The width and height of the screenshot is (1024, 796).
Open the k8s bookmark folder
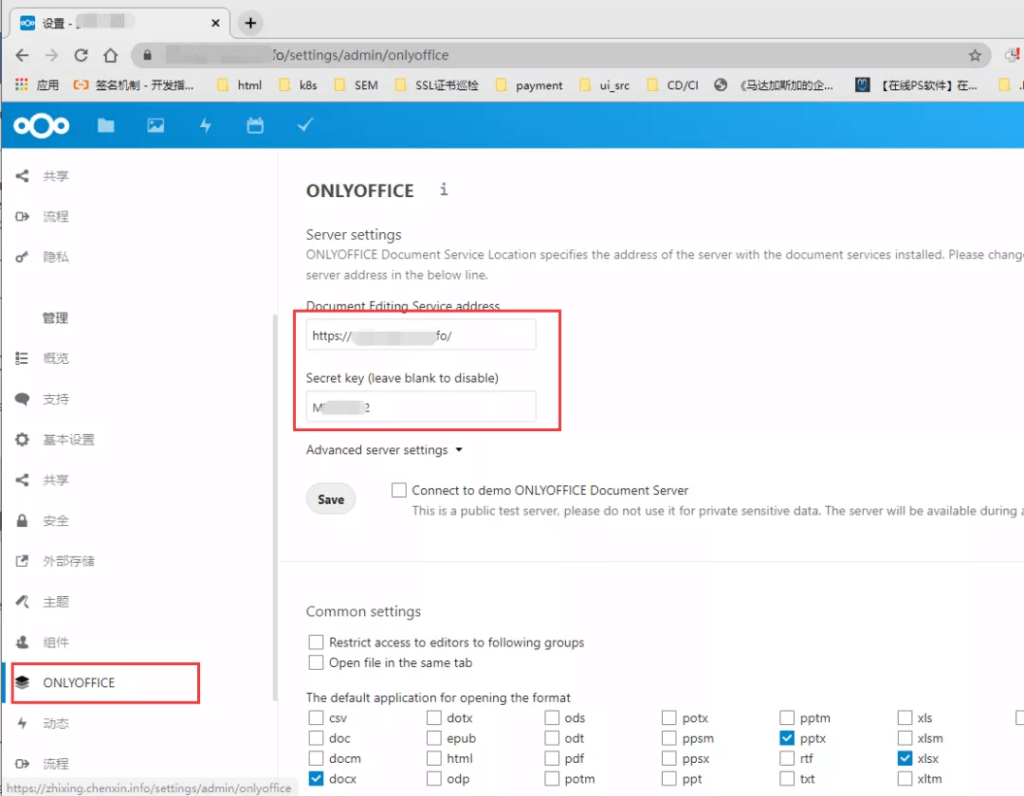pos(298,85)
